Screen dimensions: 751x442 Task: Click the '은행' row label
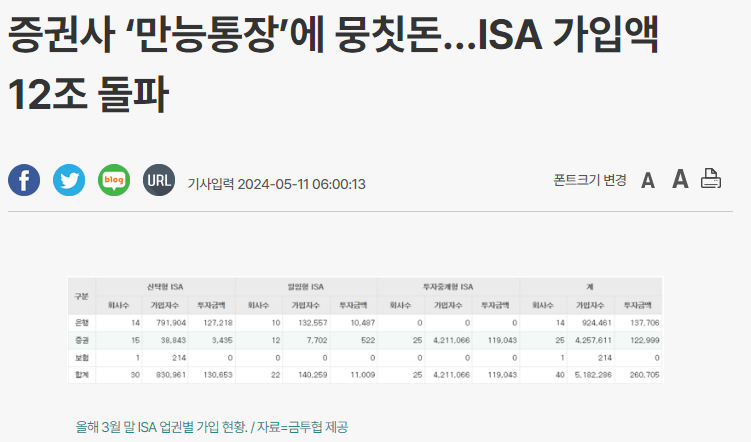point(82,323)
